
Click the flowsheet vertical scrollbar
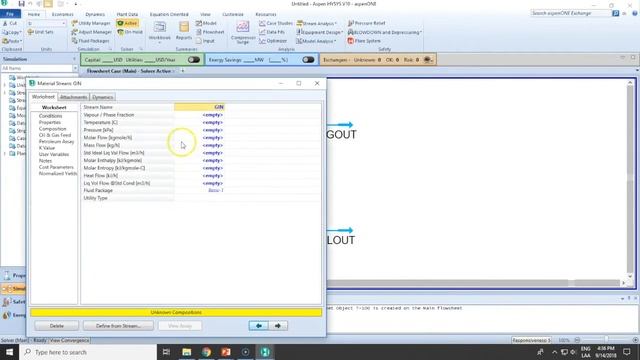click(630, 180)
